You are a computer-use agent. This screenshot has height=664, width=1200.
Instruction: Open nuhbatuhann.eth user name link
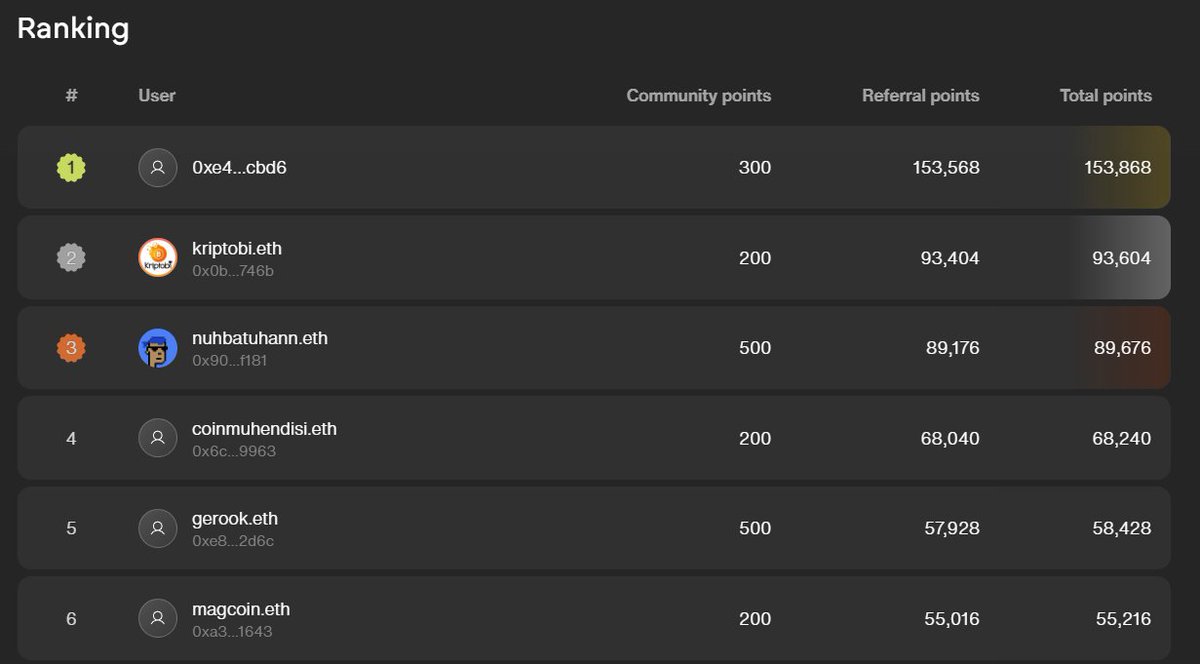tap(260, 338)
